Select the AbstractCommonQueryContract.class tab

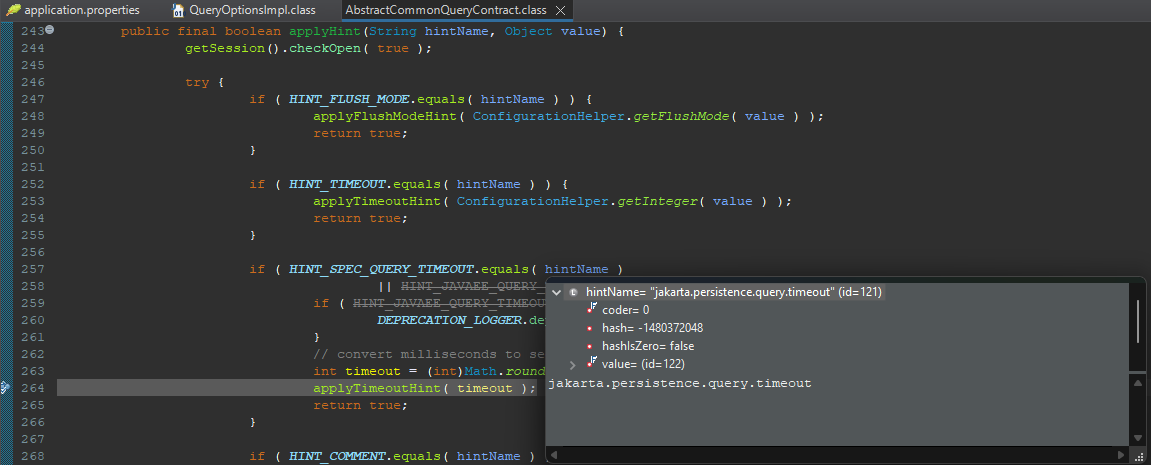[446, 10]
